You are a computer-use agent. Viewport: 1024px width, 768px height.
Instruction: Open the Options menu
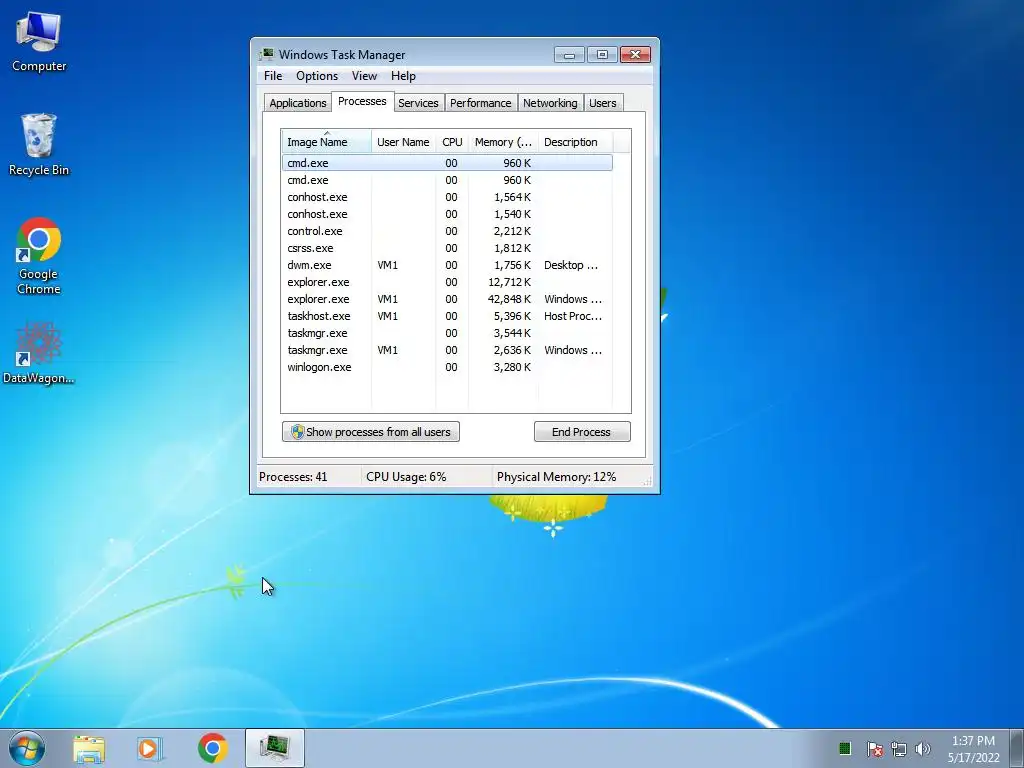click(x=317, y=76)
